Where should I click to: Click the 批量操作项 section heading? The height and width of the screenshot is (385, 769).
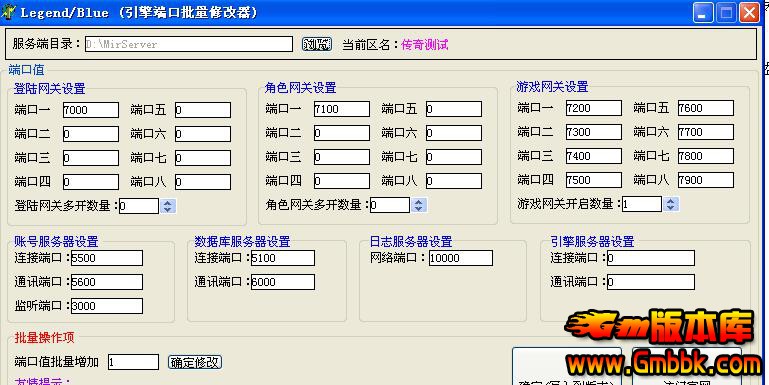coord(44,337)
